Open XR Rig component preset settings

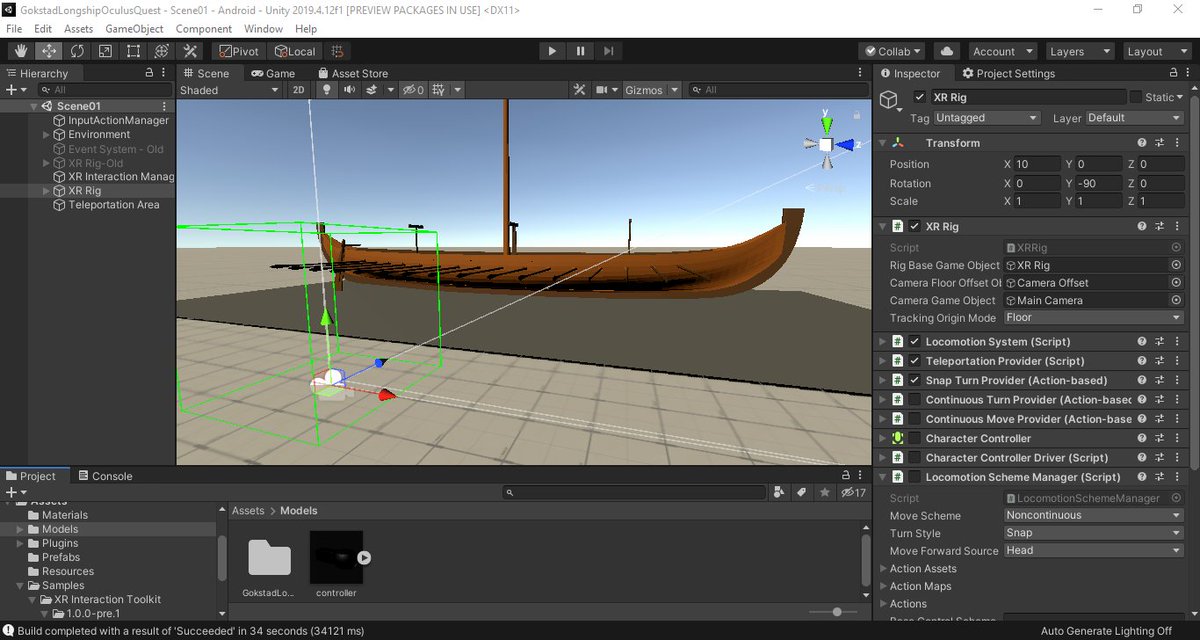click(1159, 227)
